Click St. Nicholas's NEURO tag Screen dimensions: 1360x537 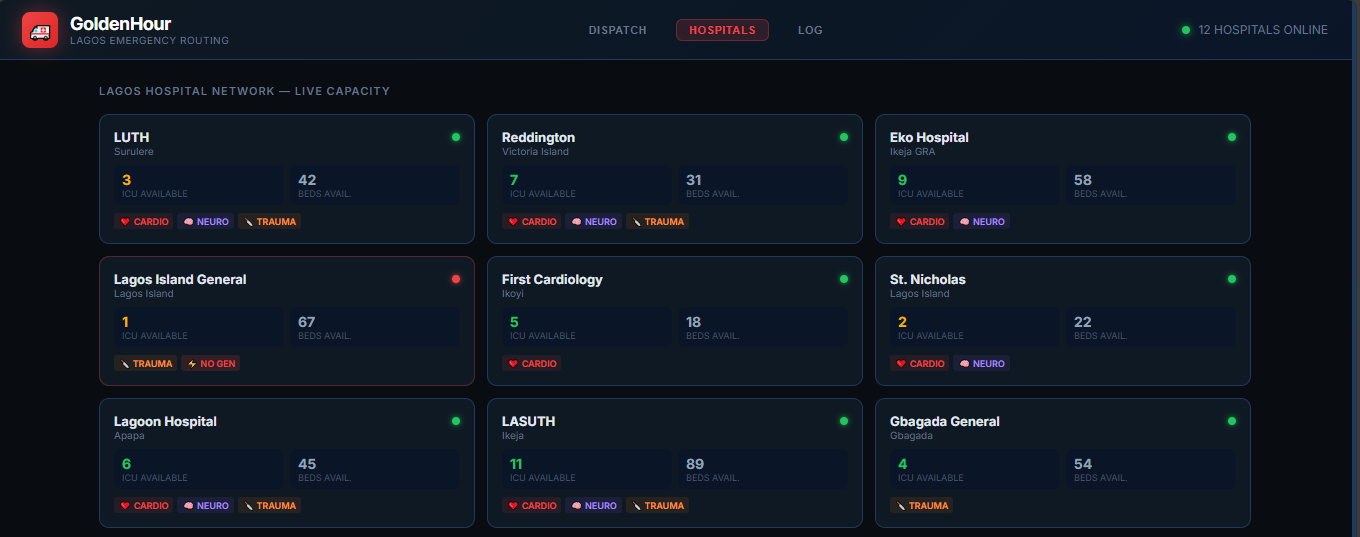(982, 364)
